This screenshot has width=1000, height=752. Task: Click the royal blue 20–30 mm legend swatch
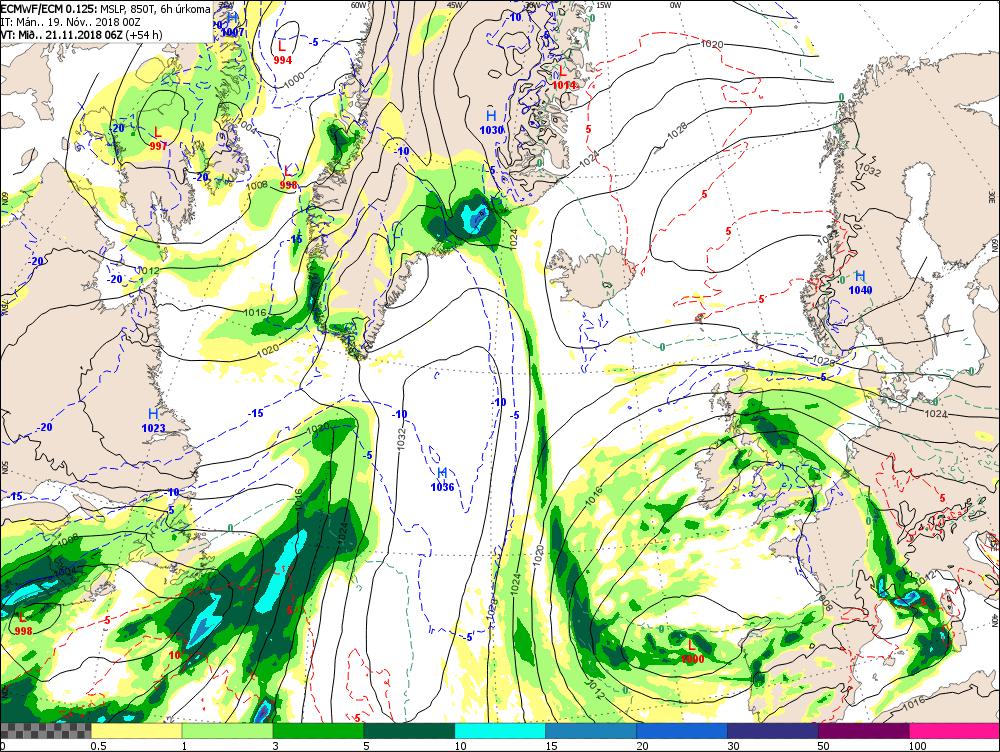[682, 730]
